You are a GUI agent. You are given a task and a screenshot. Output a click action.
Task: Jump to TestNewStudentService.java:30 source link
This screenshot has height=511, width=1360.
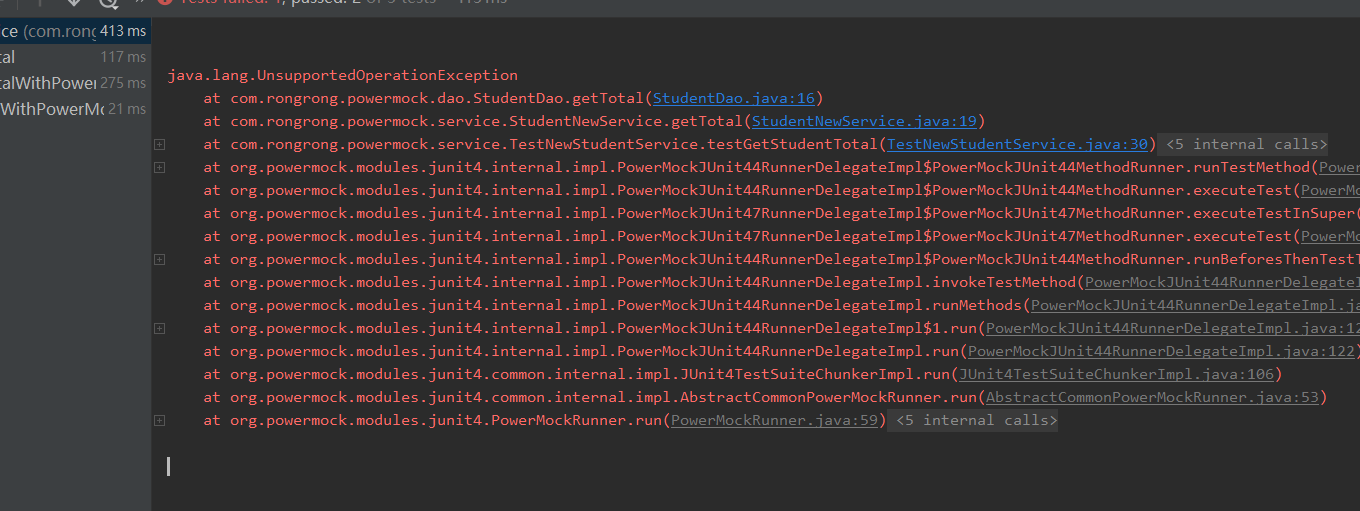(x=1017, y=144)
